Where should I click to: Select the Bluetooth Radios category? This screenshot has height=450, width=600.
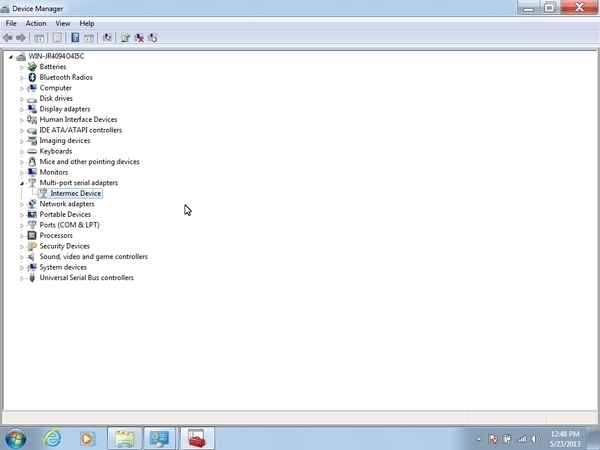click(66, 77)
